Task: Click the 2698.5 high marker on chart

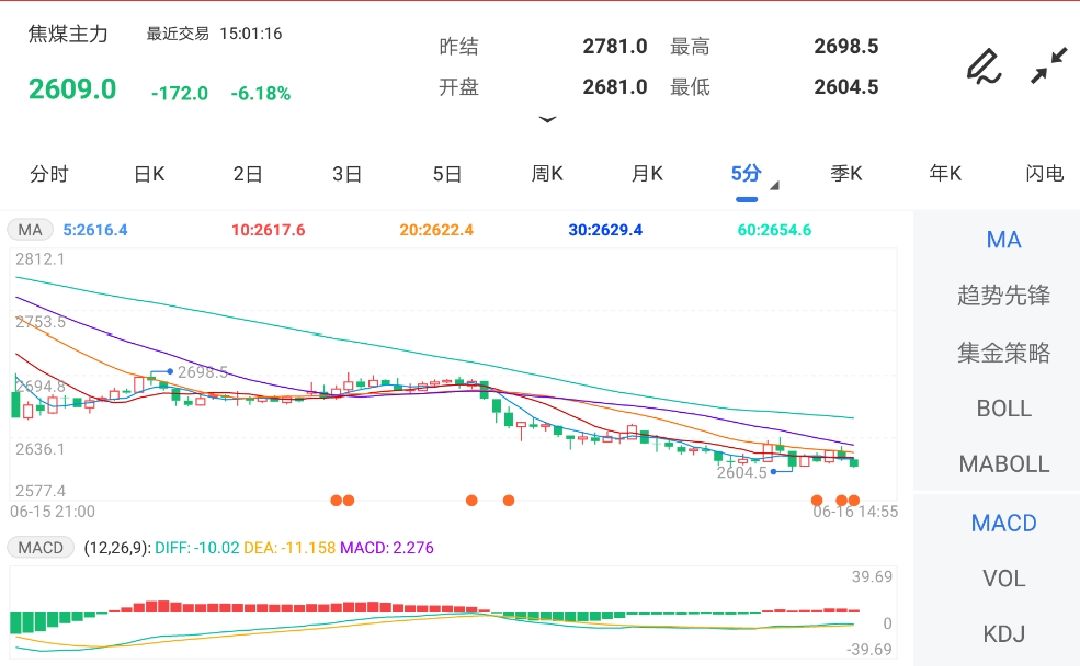Action: click(202, 373)
